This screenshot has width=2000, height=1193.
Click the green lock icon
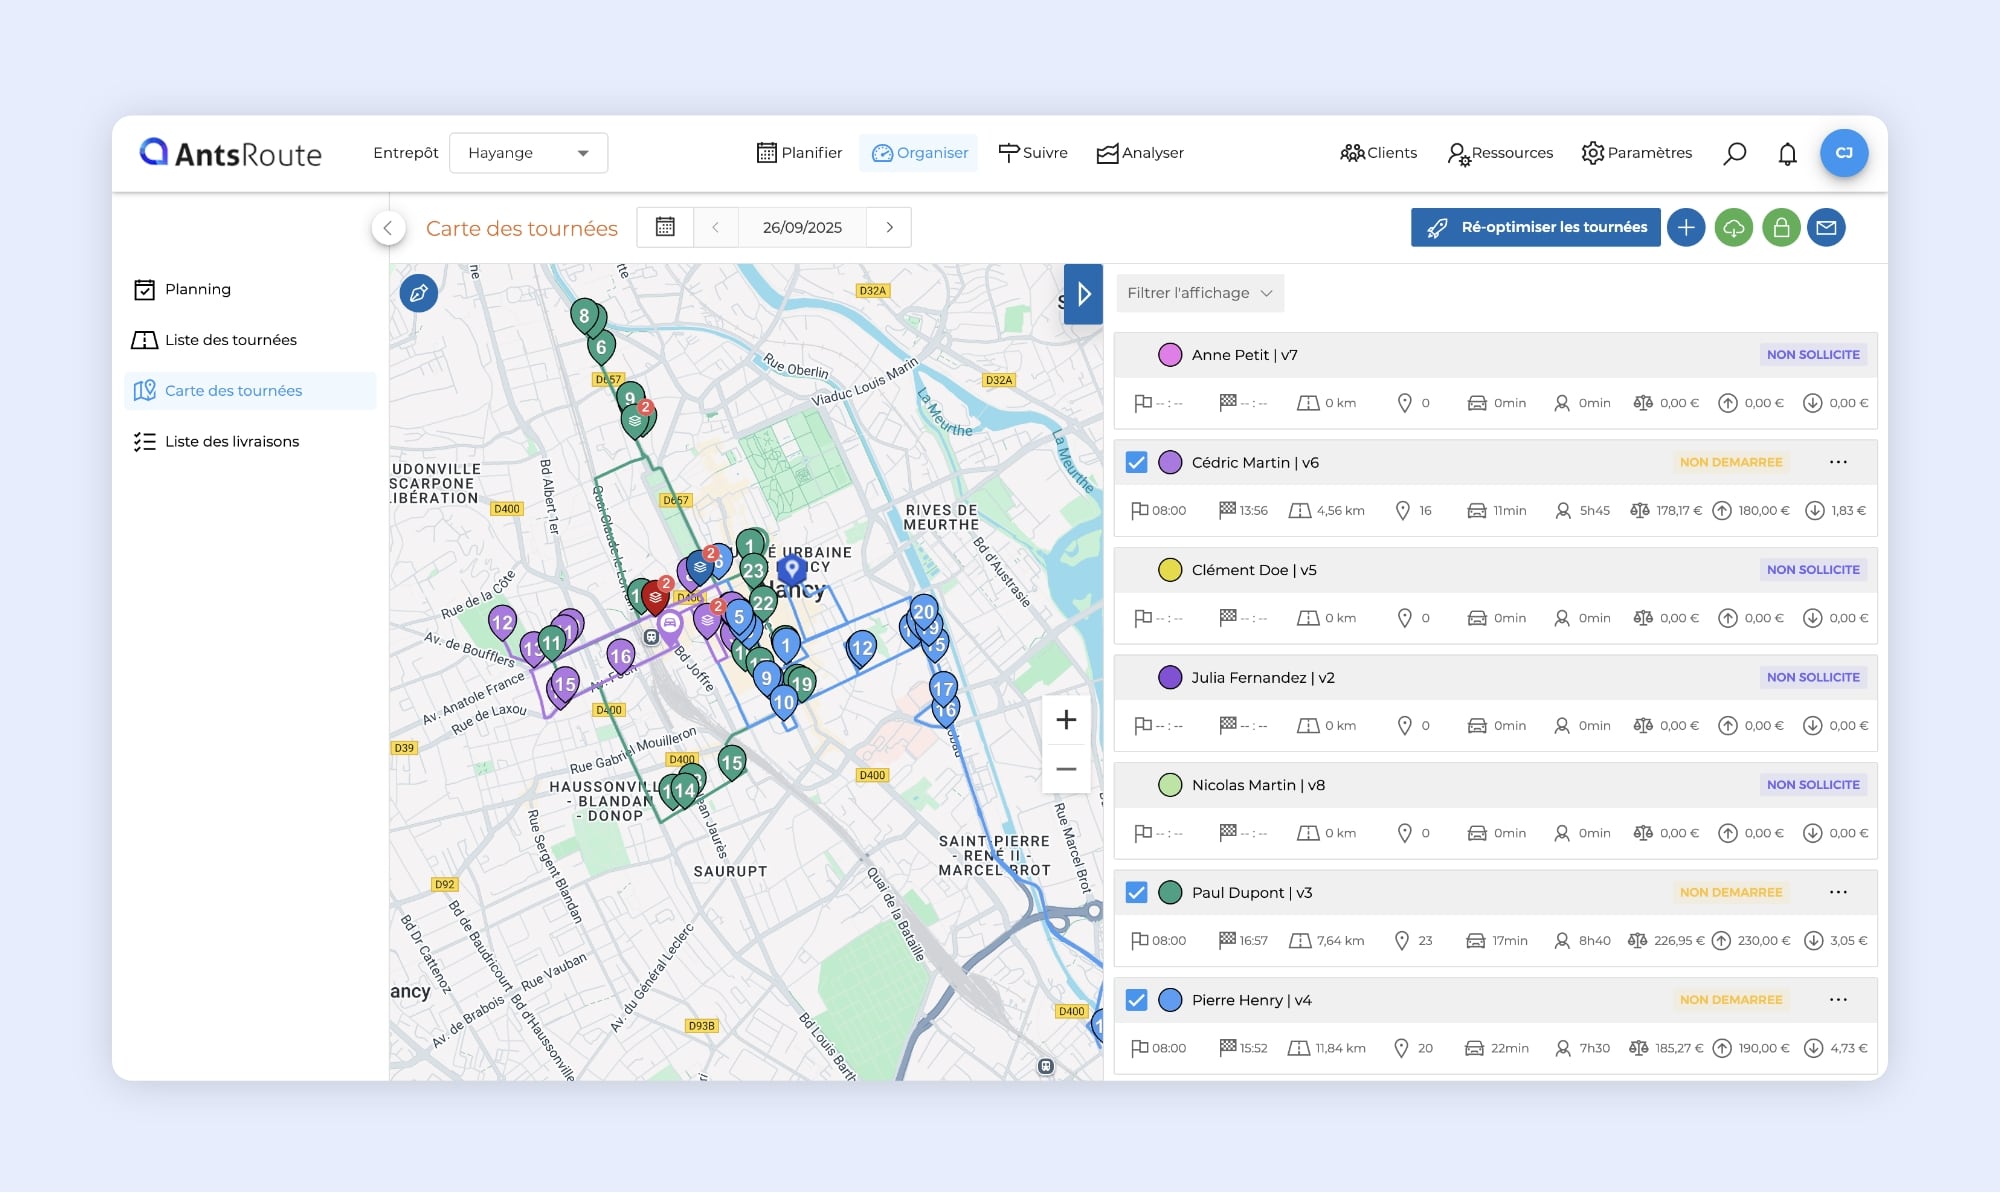[x=1781, y=228]
